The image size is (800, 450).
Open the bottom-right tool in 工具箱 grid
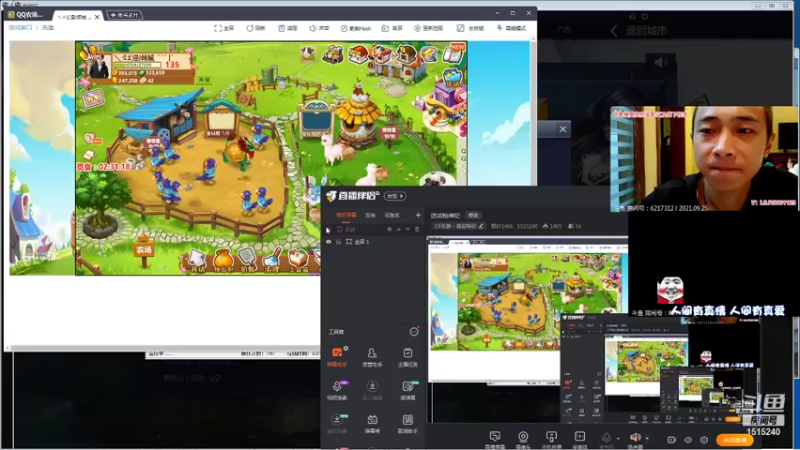(407, 423)
